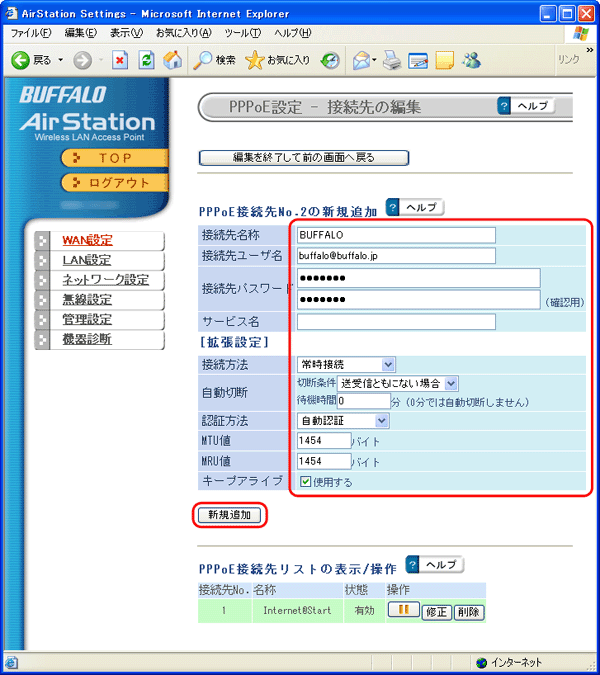
Task: Click the 有効 status cell
Action: pyautogui.click(x=364, y=610)
